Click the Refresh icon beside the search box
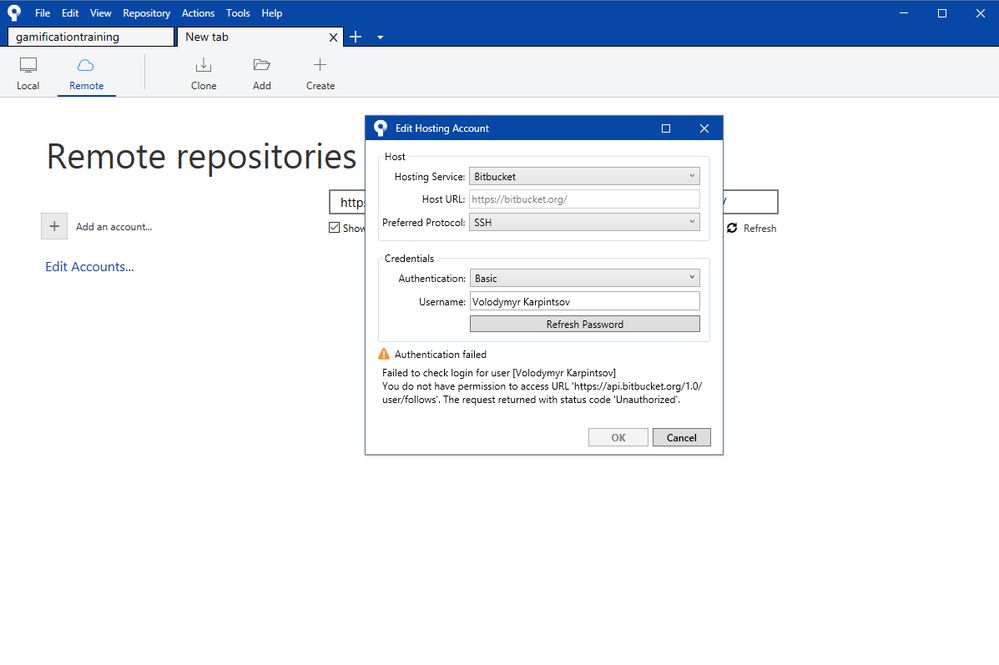 (732, 228)
